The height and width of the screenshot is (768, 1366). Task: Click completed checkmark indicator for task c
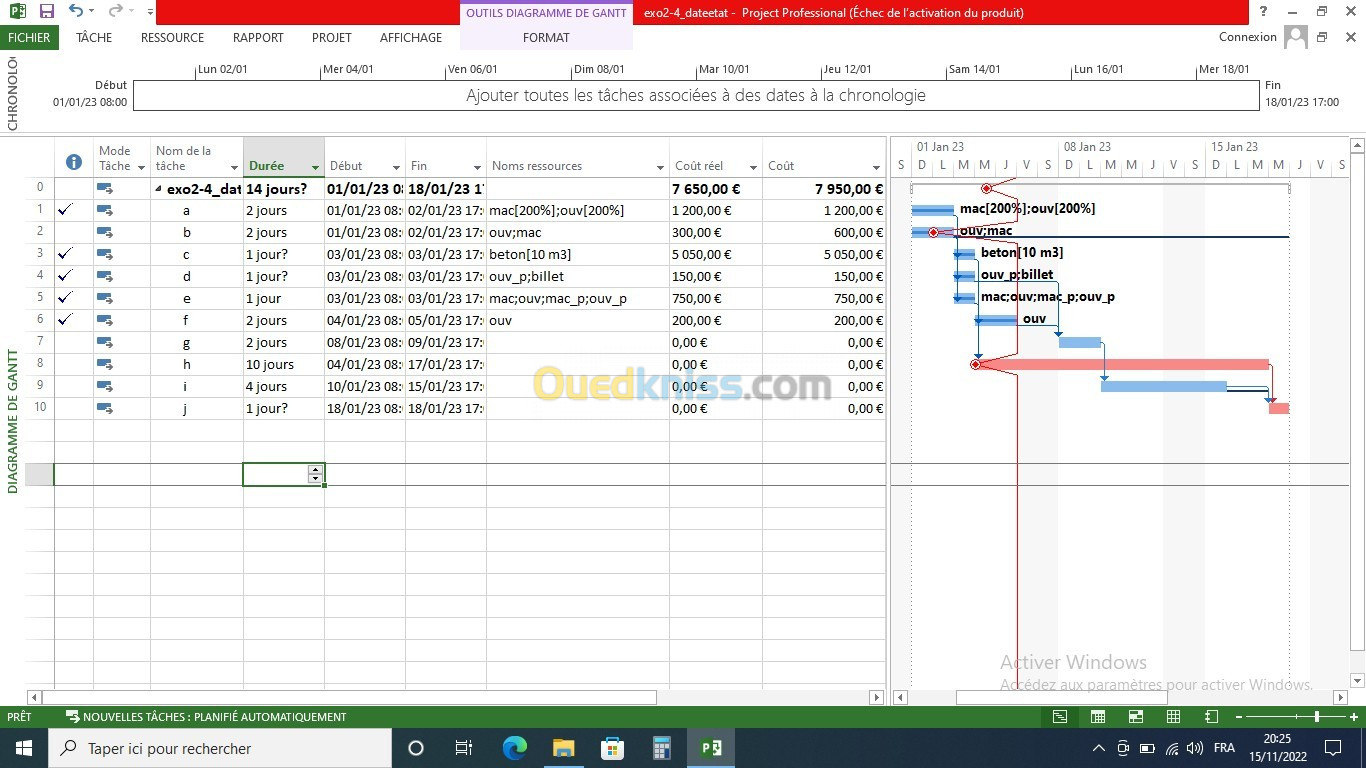click(65, 254)
